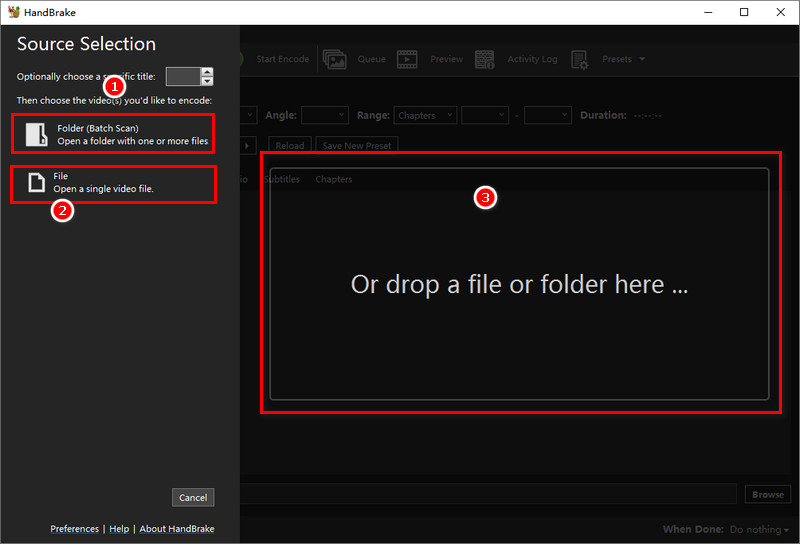
Task: Open the When Done Do nothing dropdown
Action: pos(759,529)
